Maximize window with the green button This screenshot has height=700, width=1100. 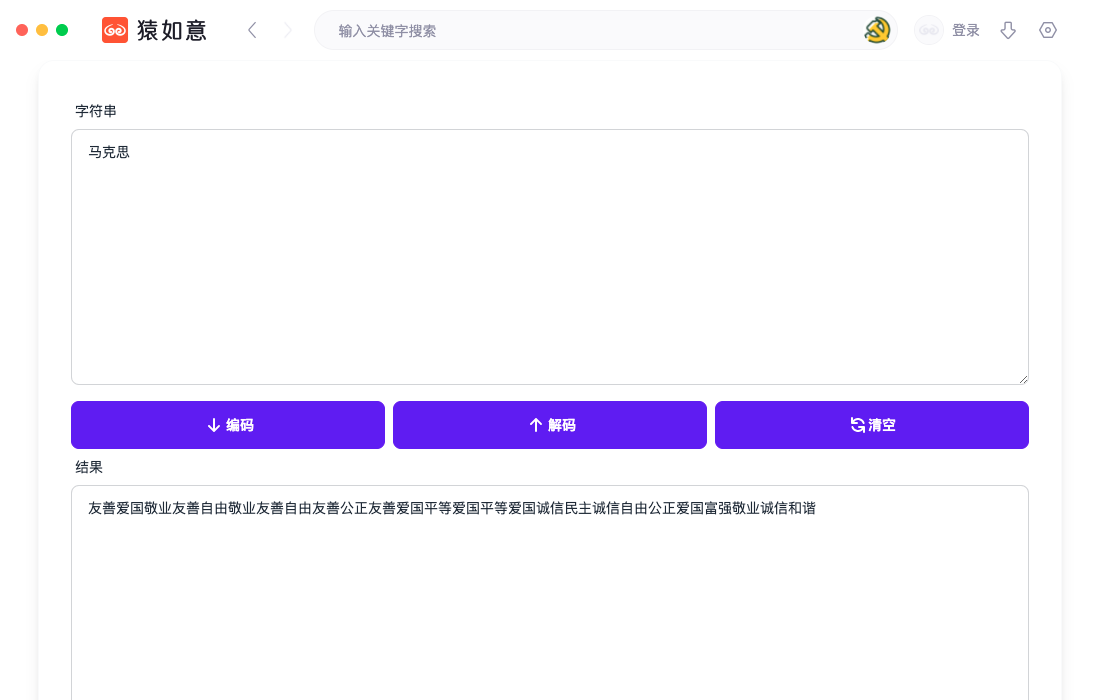[x=62, y=30]
